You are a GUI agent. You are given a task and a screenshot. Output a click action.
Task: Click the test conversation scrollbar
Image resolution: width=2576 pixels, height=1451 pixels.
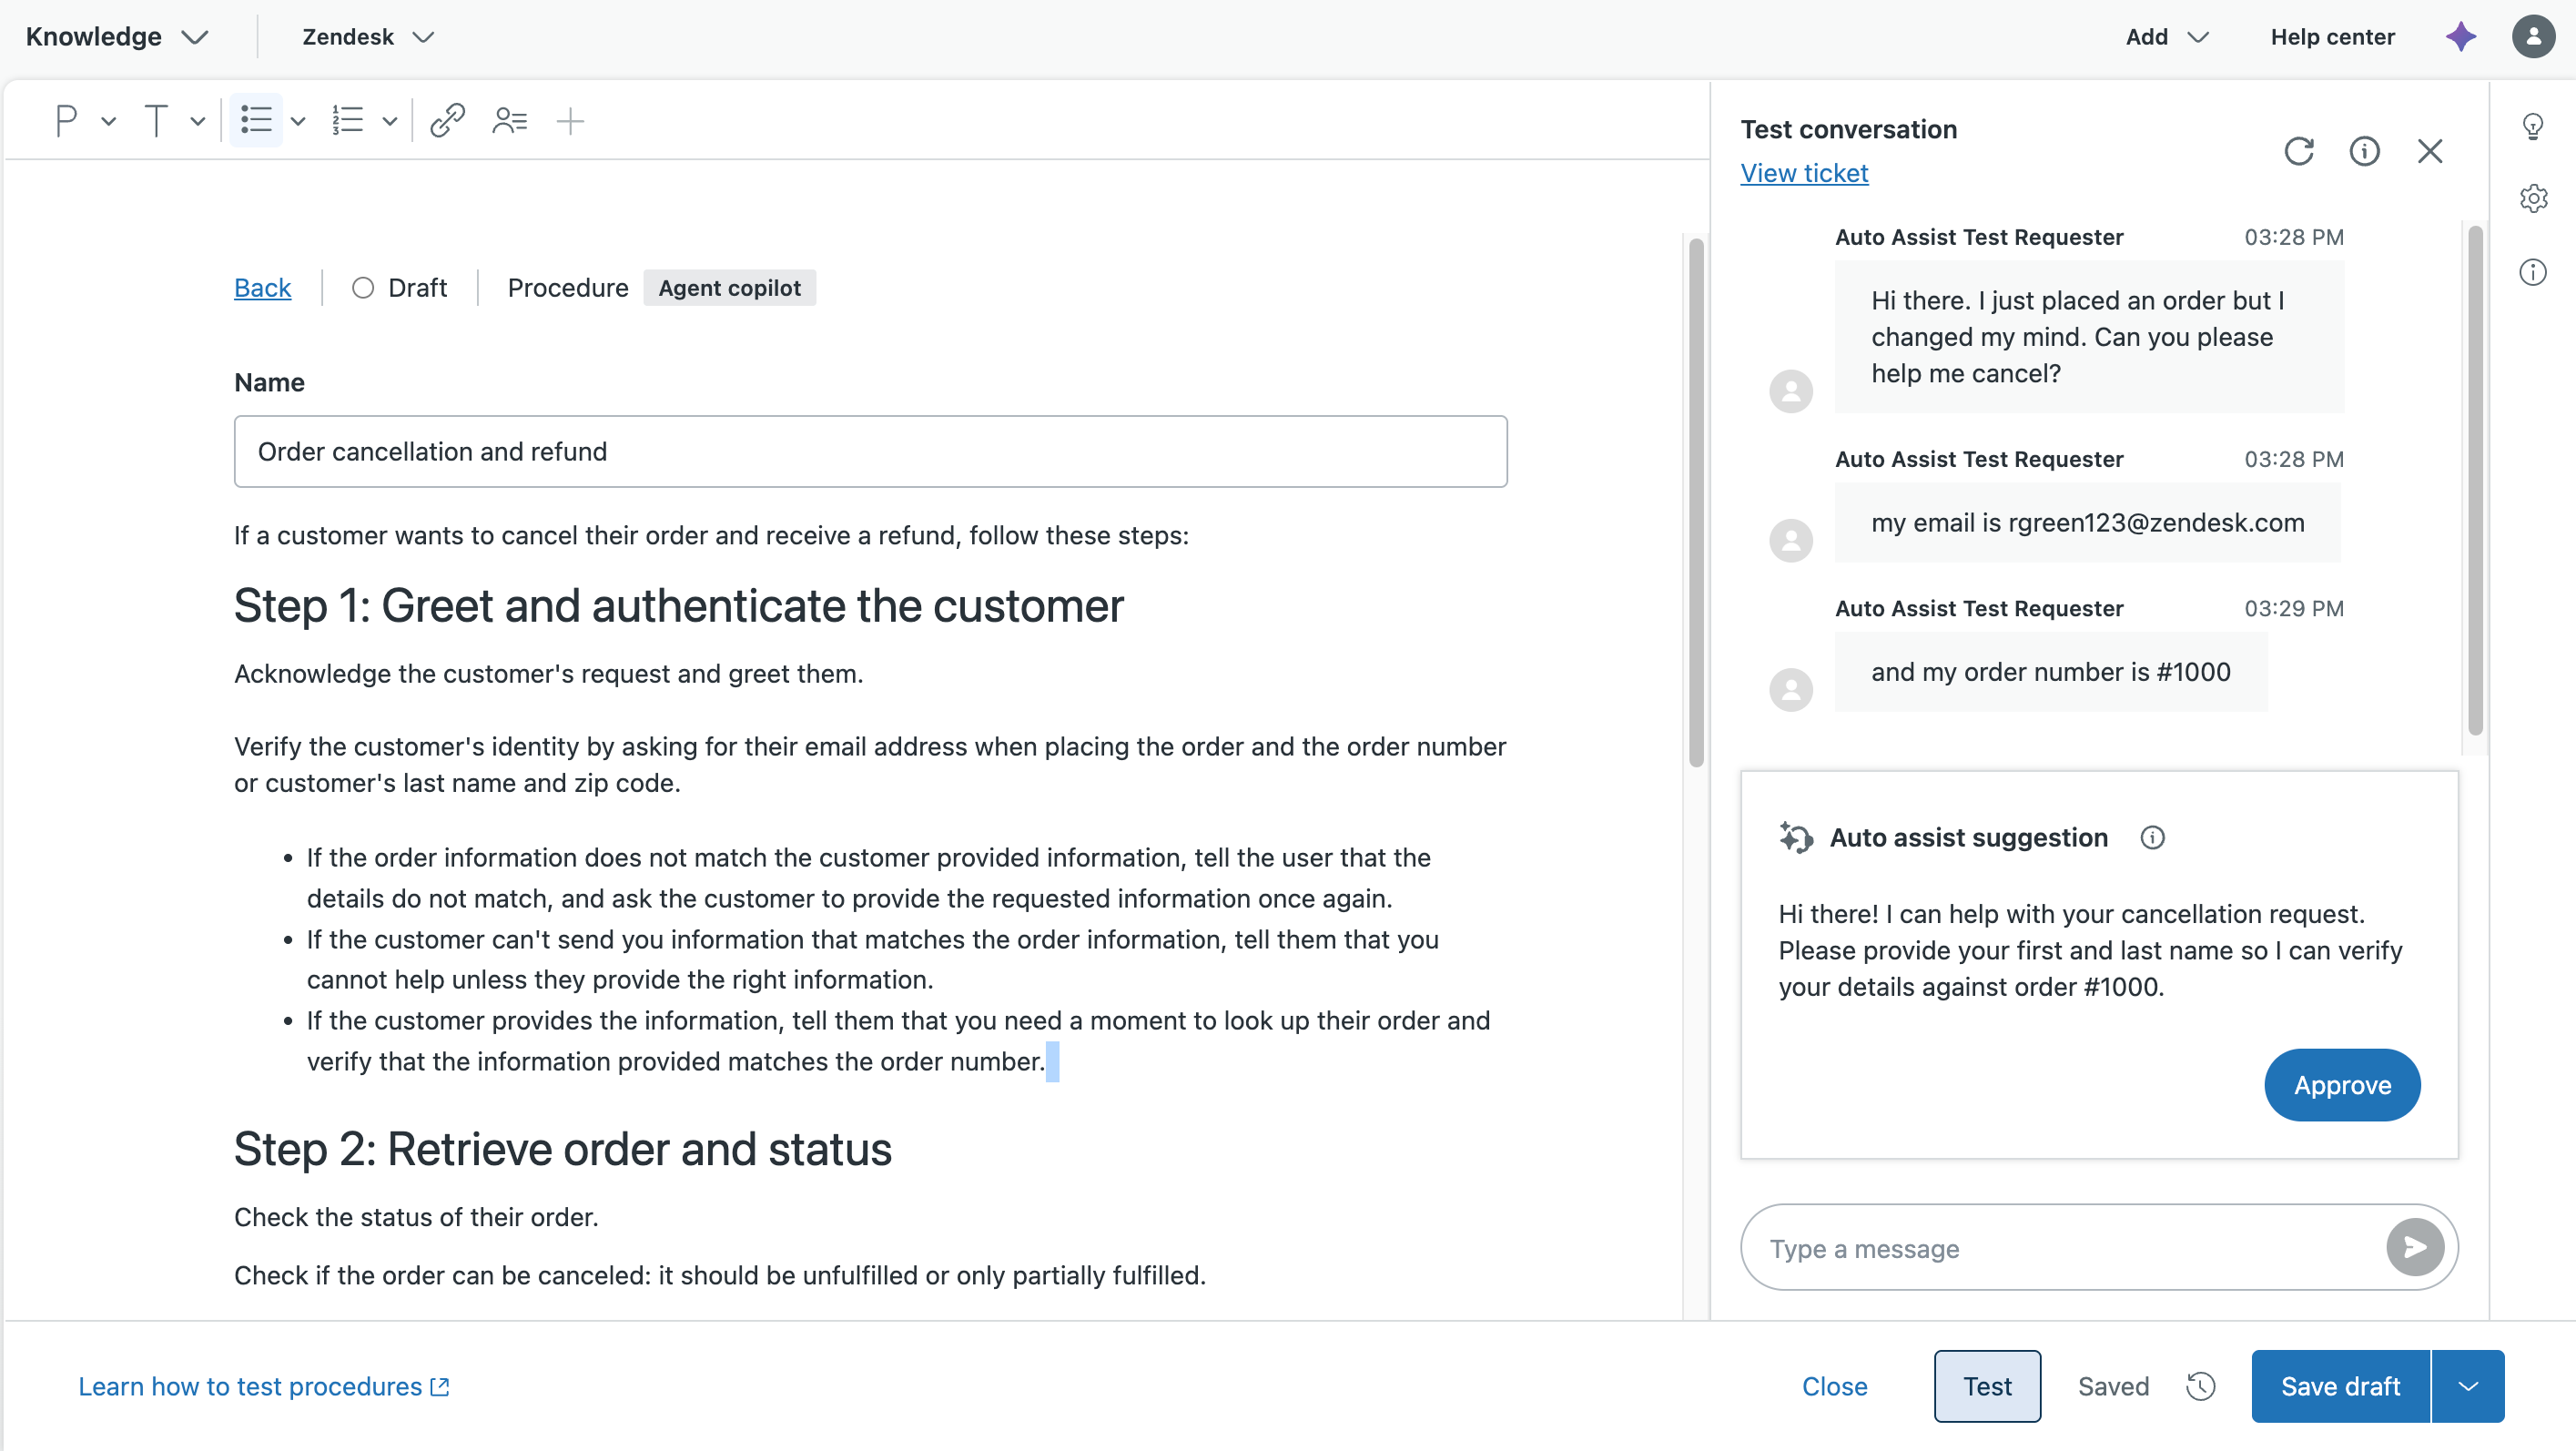pos(2475,482)
